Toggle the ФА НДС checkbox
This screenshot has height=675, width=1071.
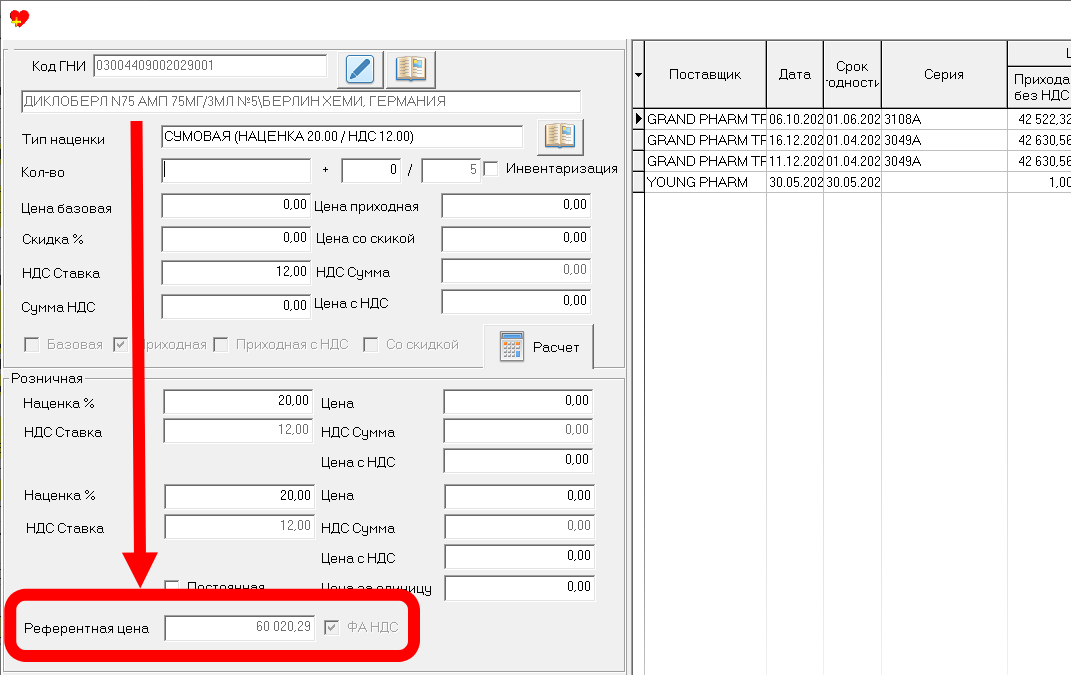tap(331, 627)
